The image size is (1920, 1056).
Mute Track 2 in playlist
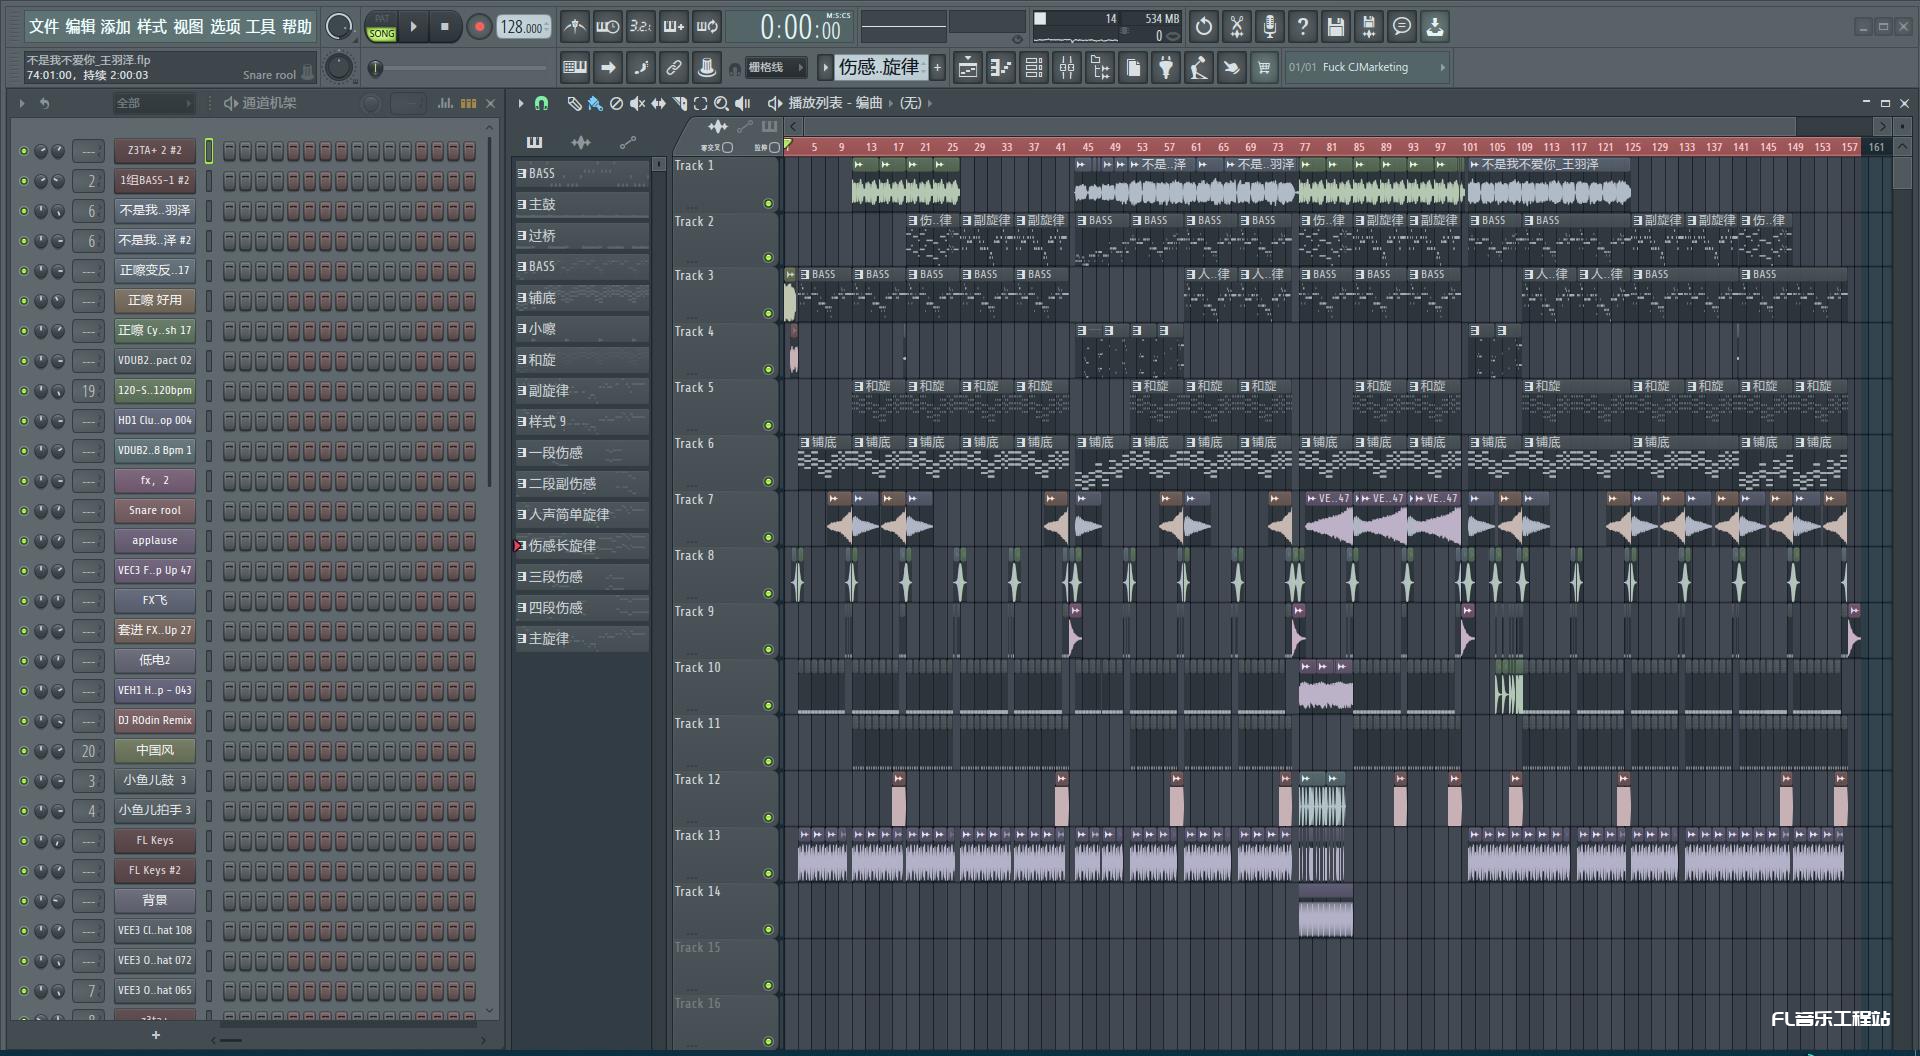pyautogui.click(x=768, y=258)
